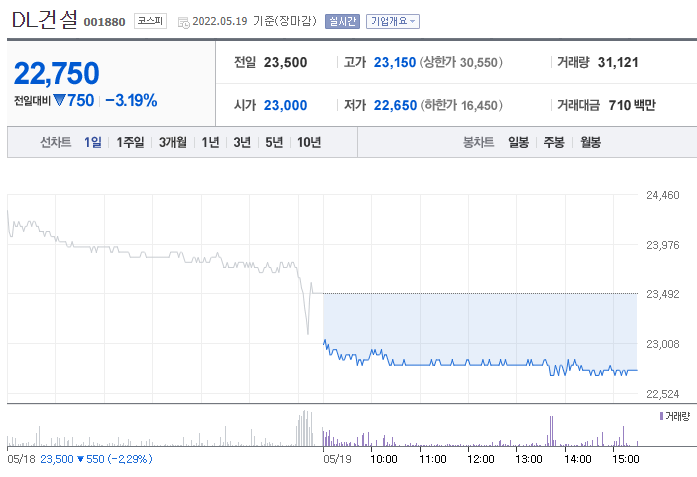Click the 선차트 label
697x477 pixels.
click(x=56, y=142)
